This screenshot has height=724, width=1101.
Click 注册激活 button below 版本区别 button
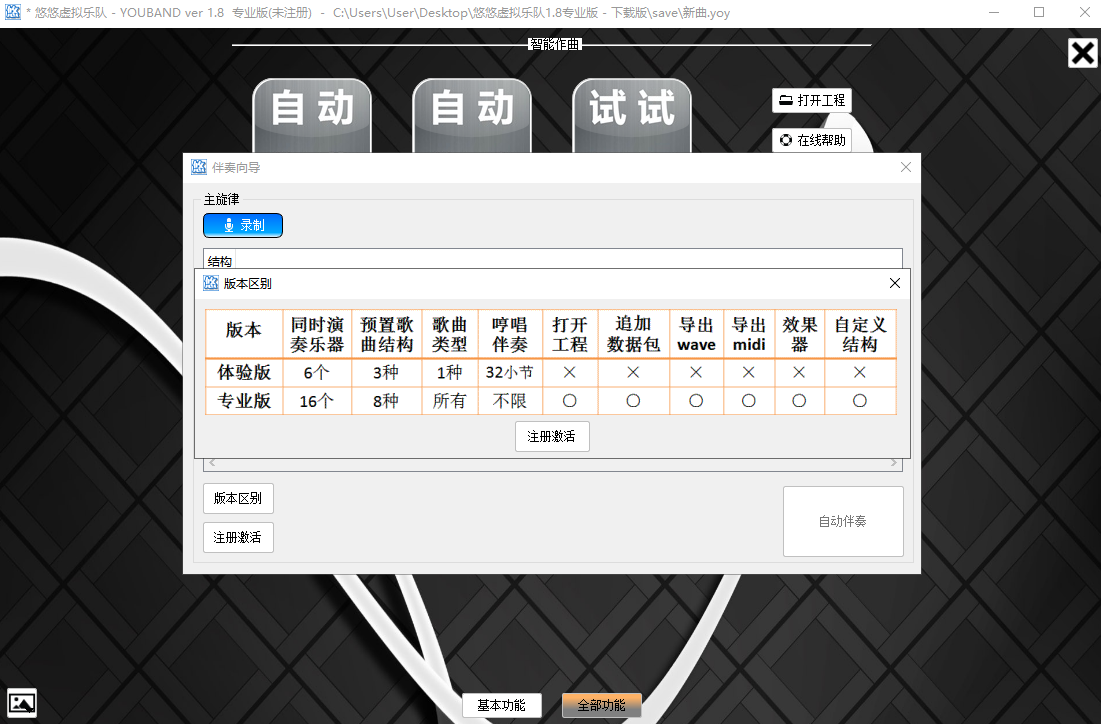[x=238, y=537]
